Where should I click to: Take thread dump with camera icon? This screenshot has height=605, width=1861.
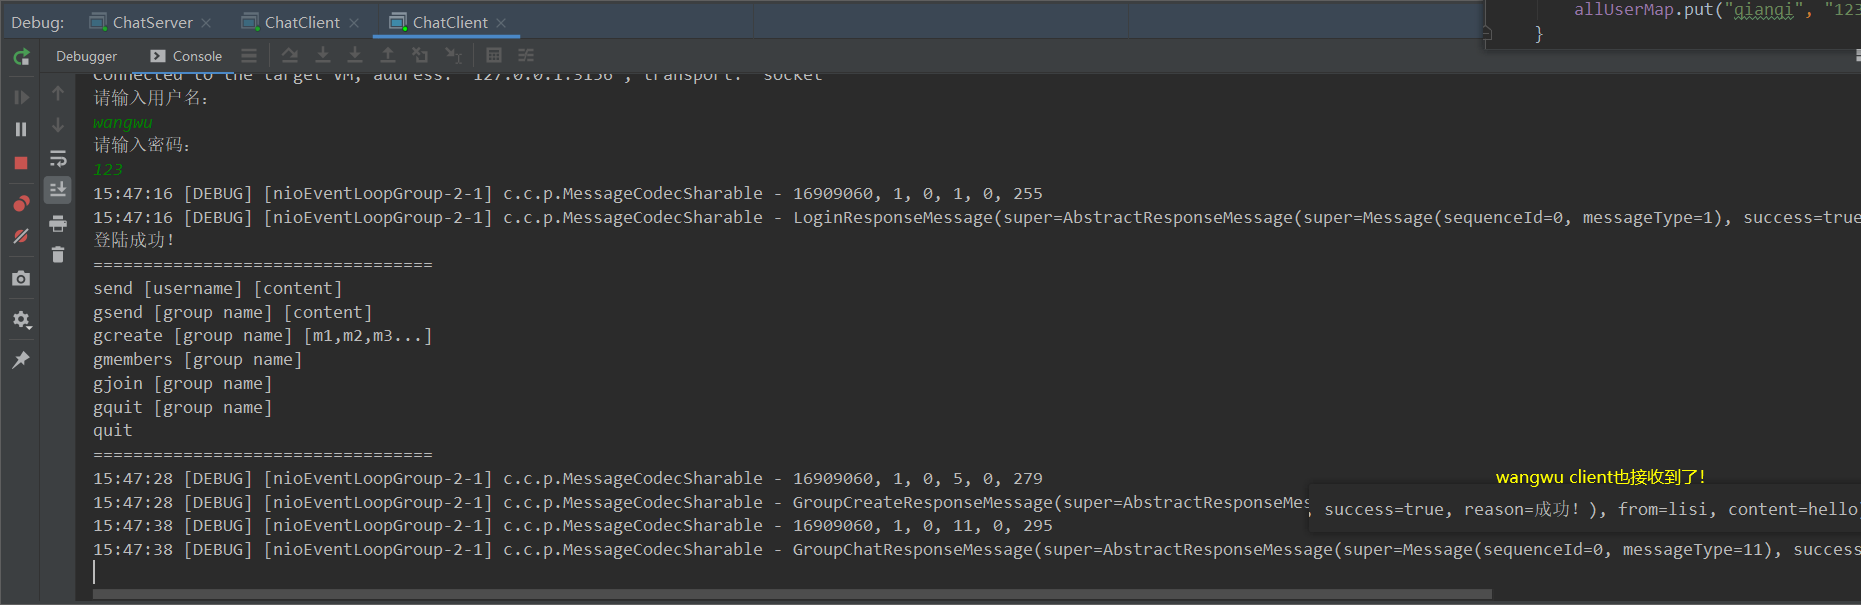(21, 279)
